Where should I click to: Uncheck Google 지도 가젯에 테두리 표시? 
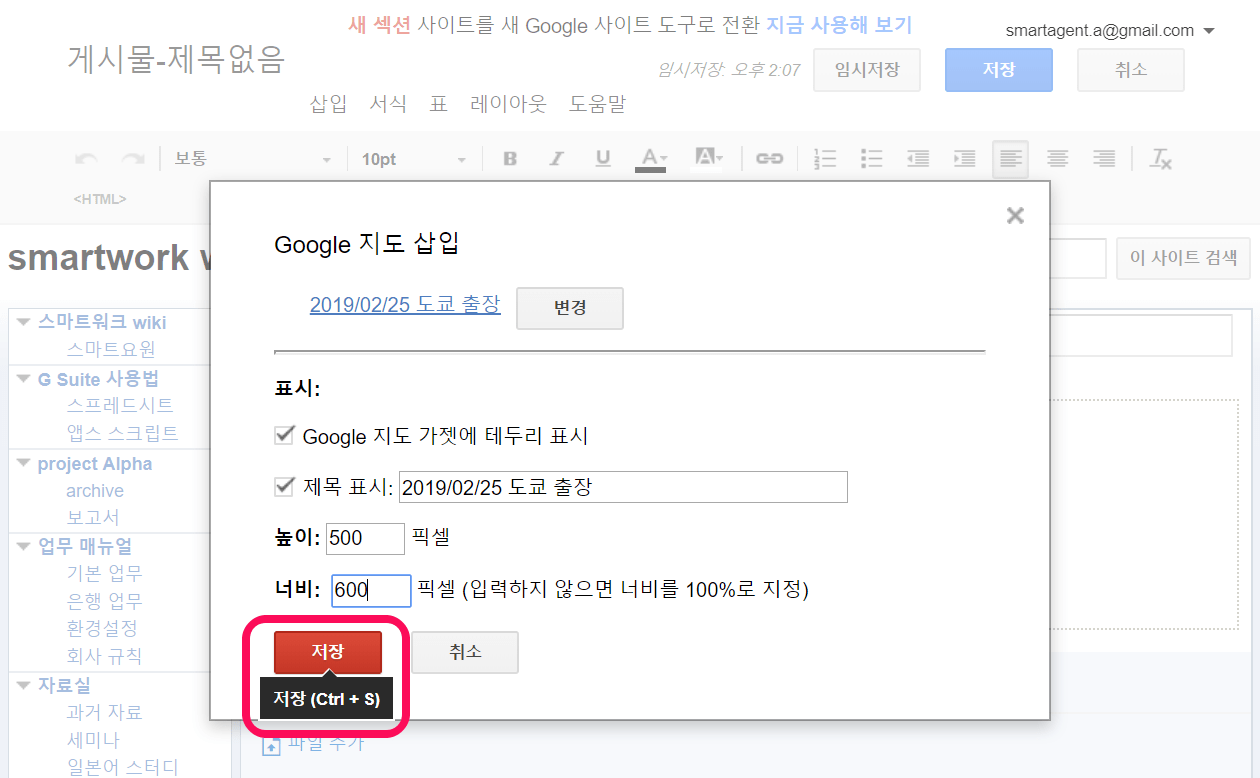[x=283, y=435]
